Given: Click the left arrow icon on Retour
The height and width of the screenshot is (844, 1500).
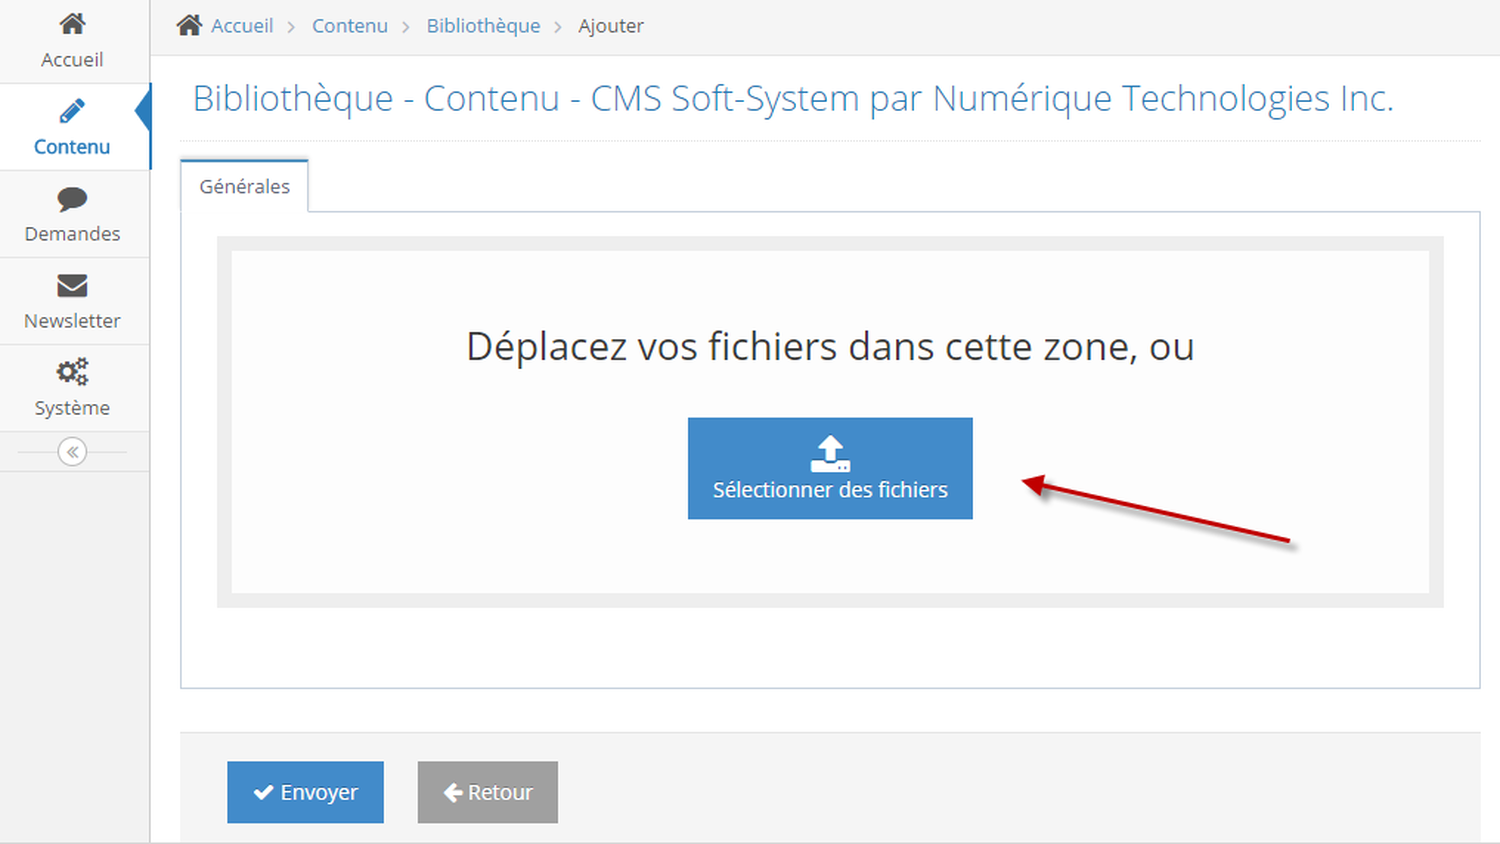Looking at the screenshot, I should [x=453, y=792].
